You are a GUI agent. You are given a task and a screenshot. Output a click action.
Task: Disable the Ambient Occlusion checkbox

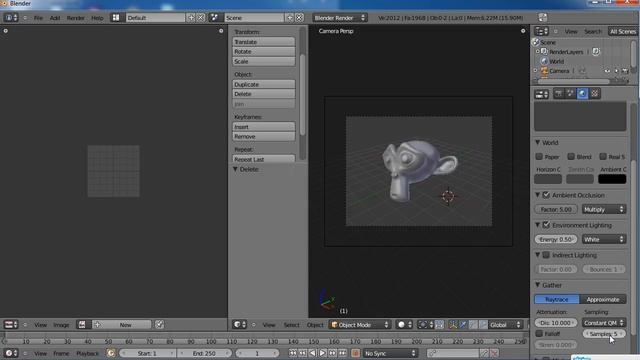[546, 195]
